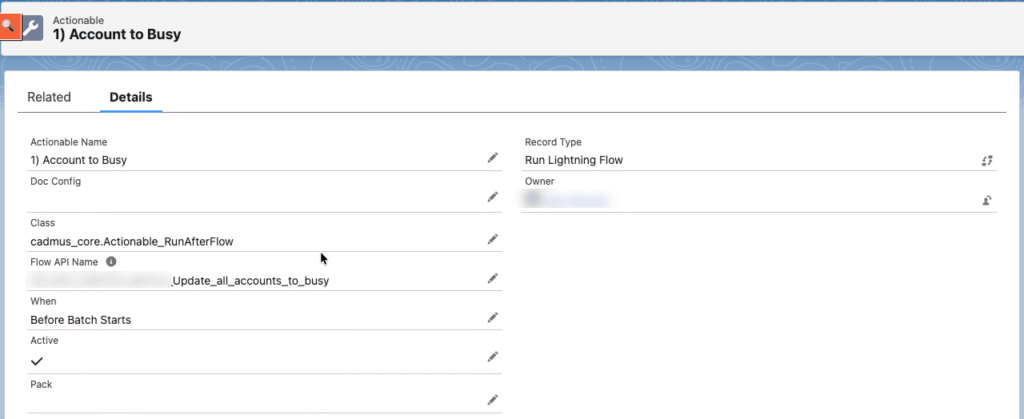Viewport: 1024px width, 419px height.
Task: Change record type icon beside Run Lightning Flow
Action: click(x=987, y=160)
